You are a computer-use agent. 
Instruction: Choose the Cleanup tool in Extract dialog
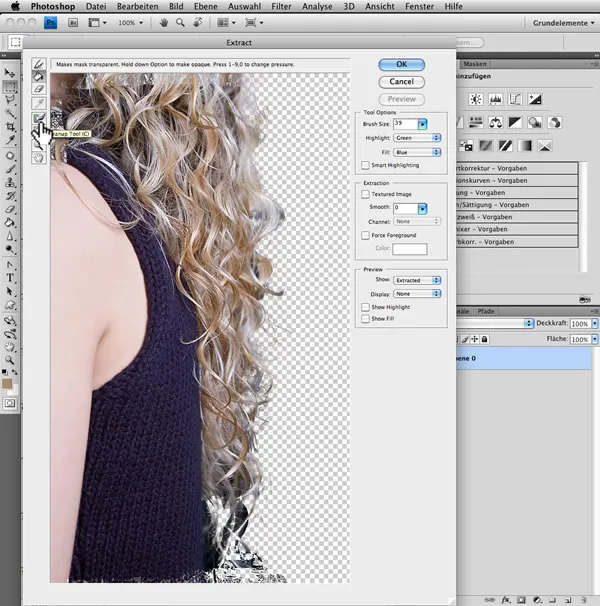tap(39, 117)
